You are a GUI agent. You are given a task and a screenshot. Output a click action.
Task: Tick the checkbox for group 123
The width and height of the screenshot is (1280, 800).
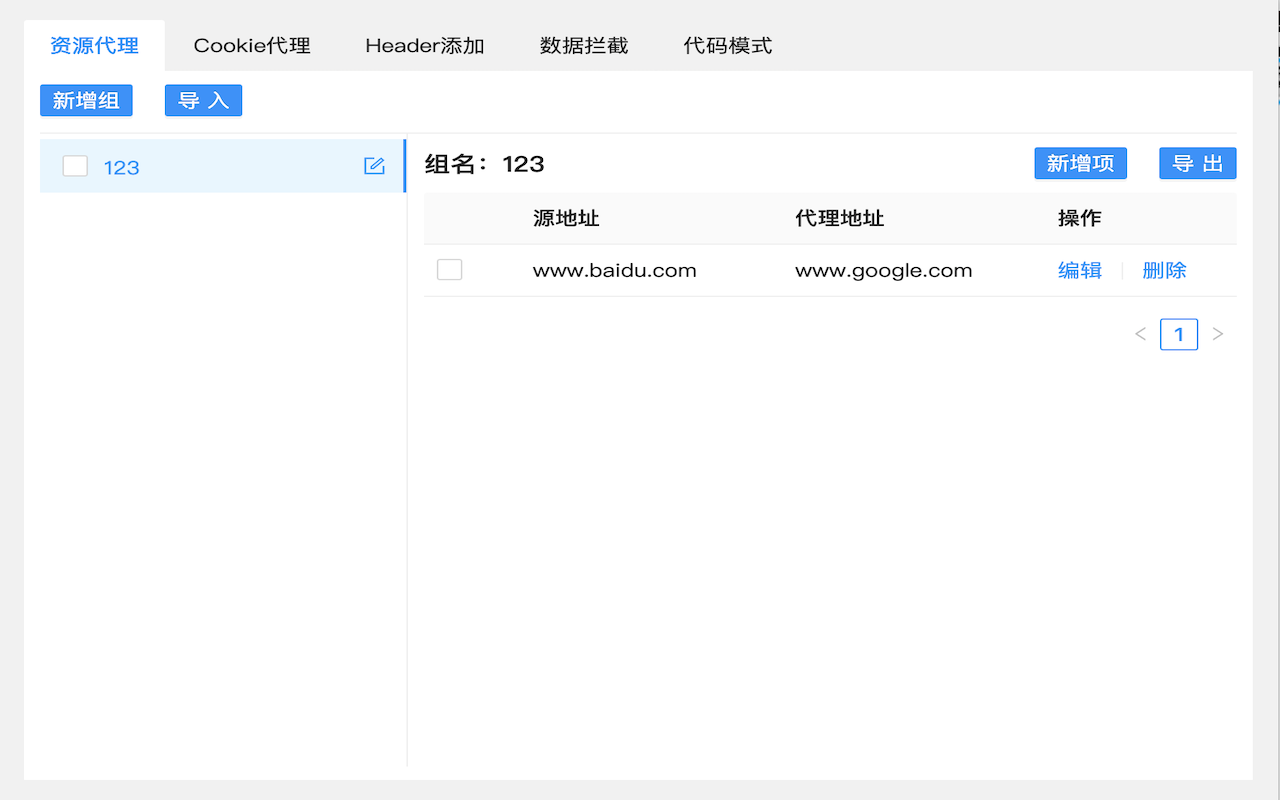coord(75,165)
